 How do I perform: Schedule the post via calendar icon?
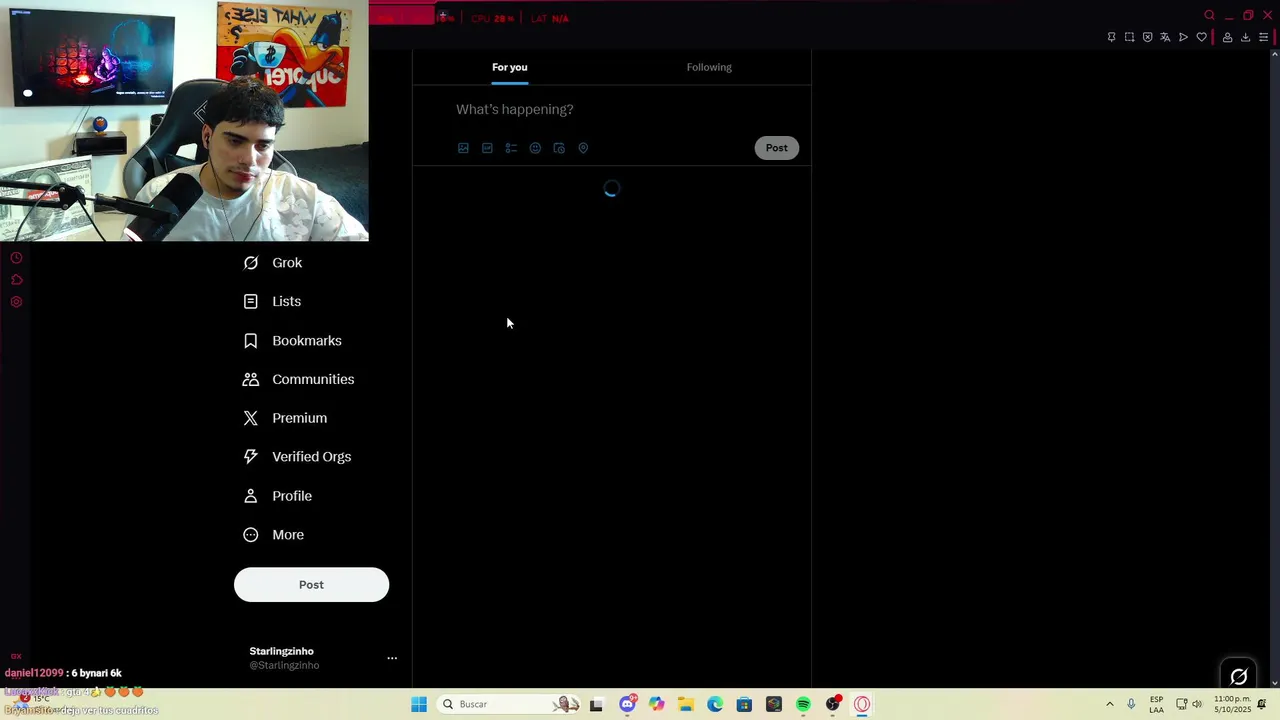pos(559,148)
